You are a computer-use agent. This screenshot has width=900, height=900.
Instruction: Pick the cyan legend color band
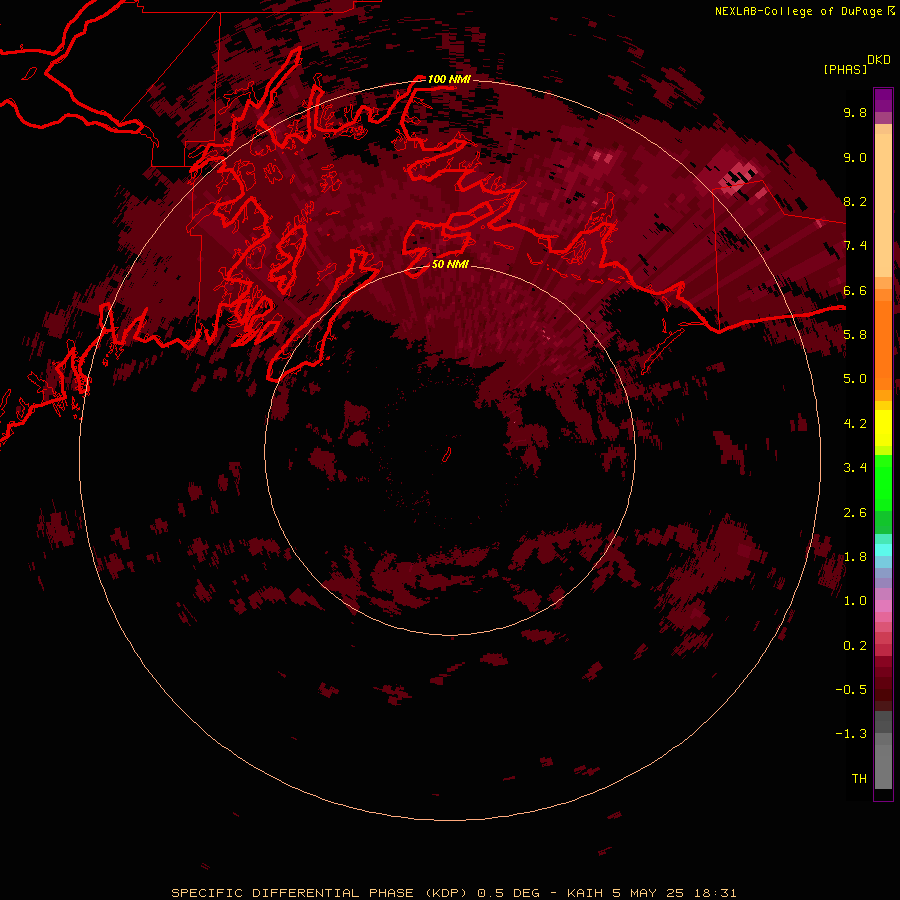(x=883, y=550)
